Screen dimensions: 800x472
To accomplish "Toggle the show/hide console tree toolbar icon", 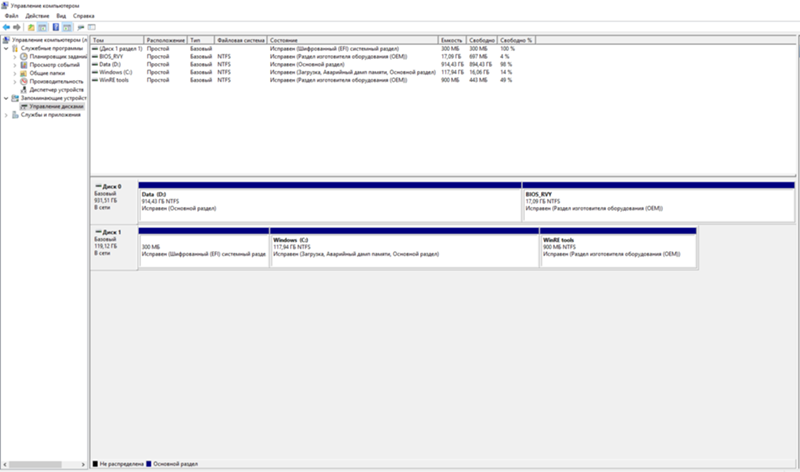I will pos(42,27).
